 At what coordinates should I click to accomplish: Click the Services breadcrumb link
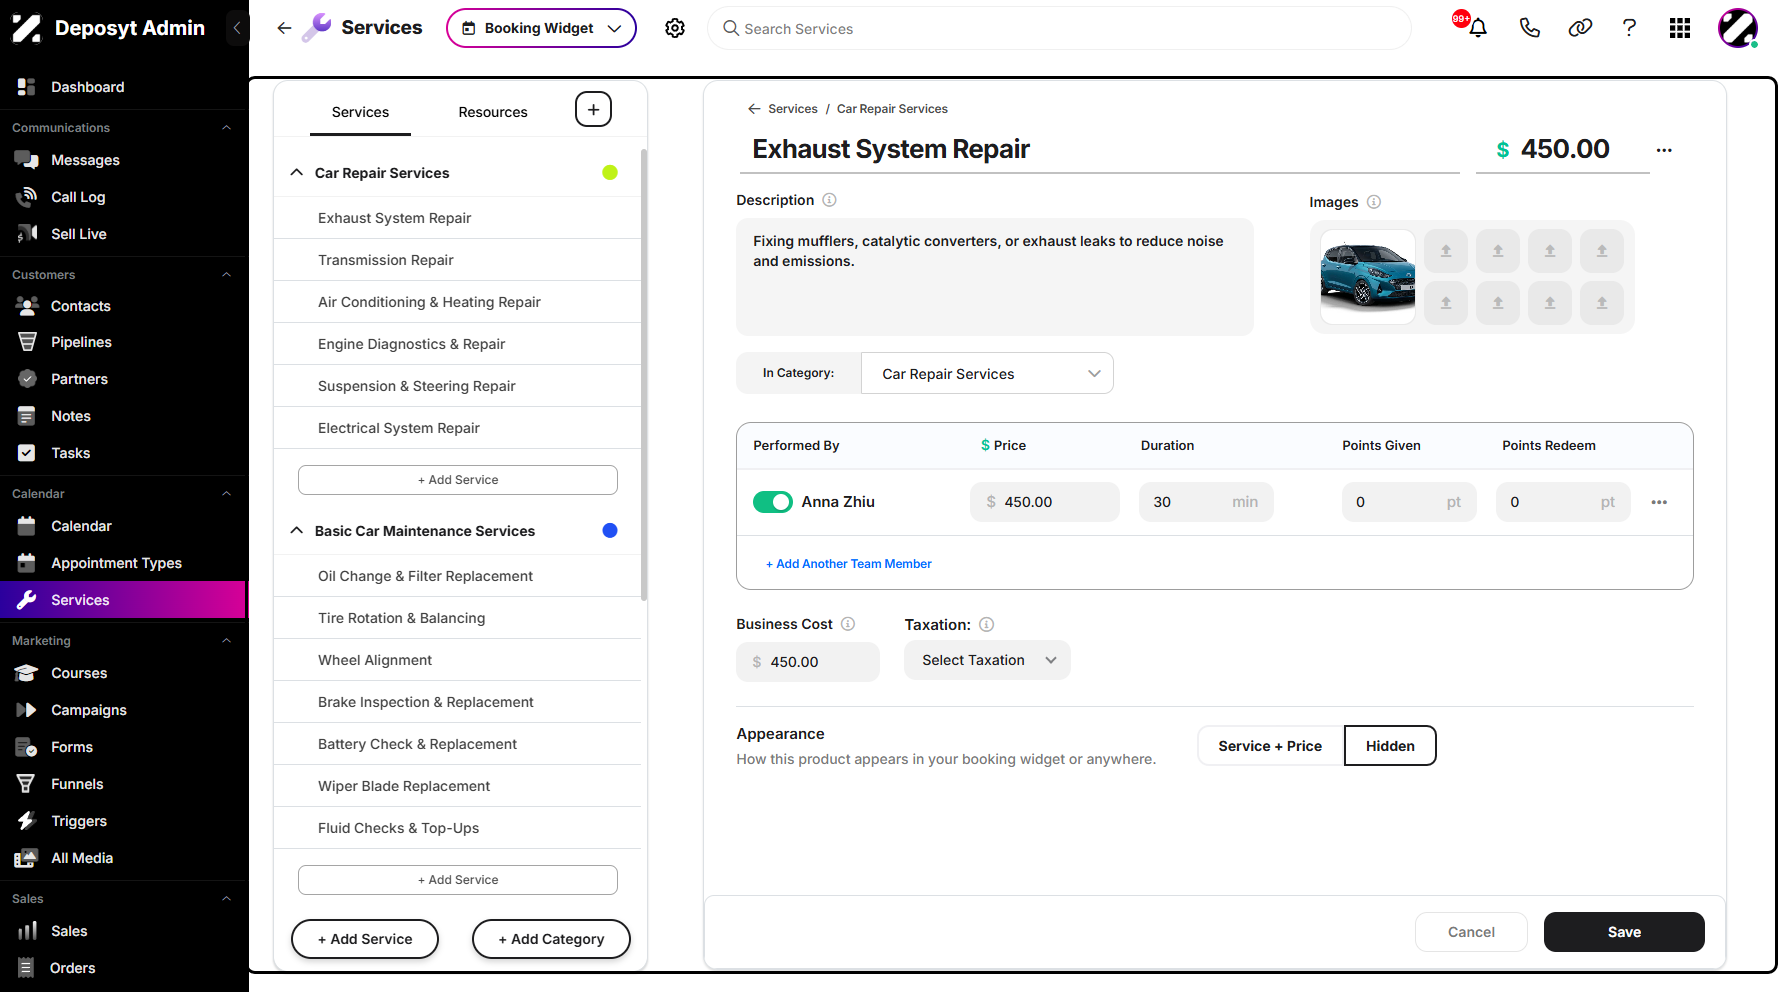pos(793,109)
